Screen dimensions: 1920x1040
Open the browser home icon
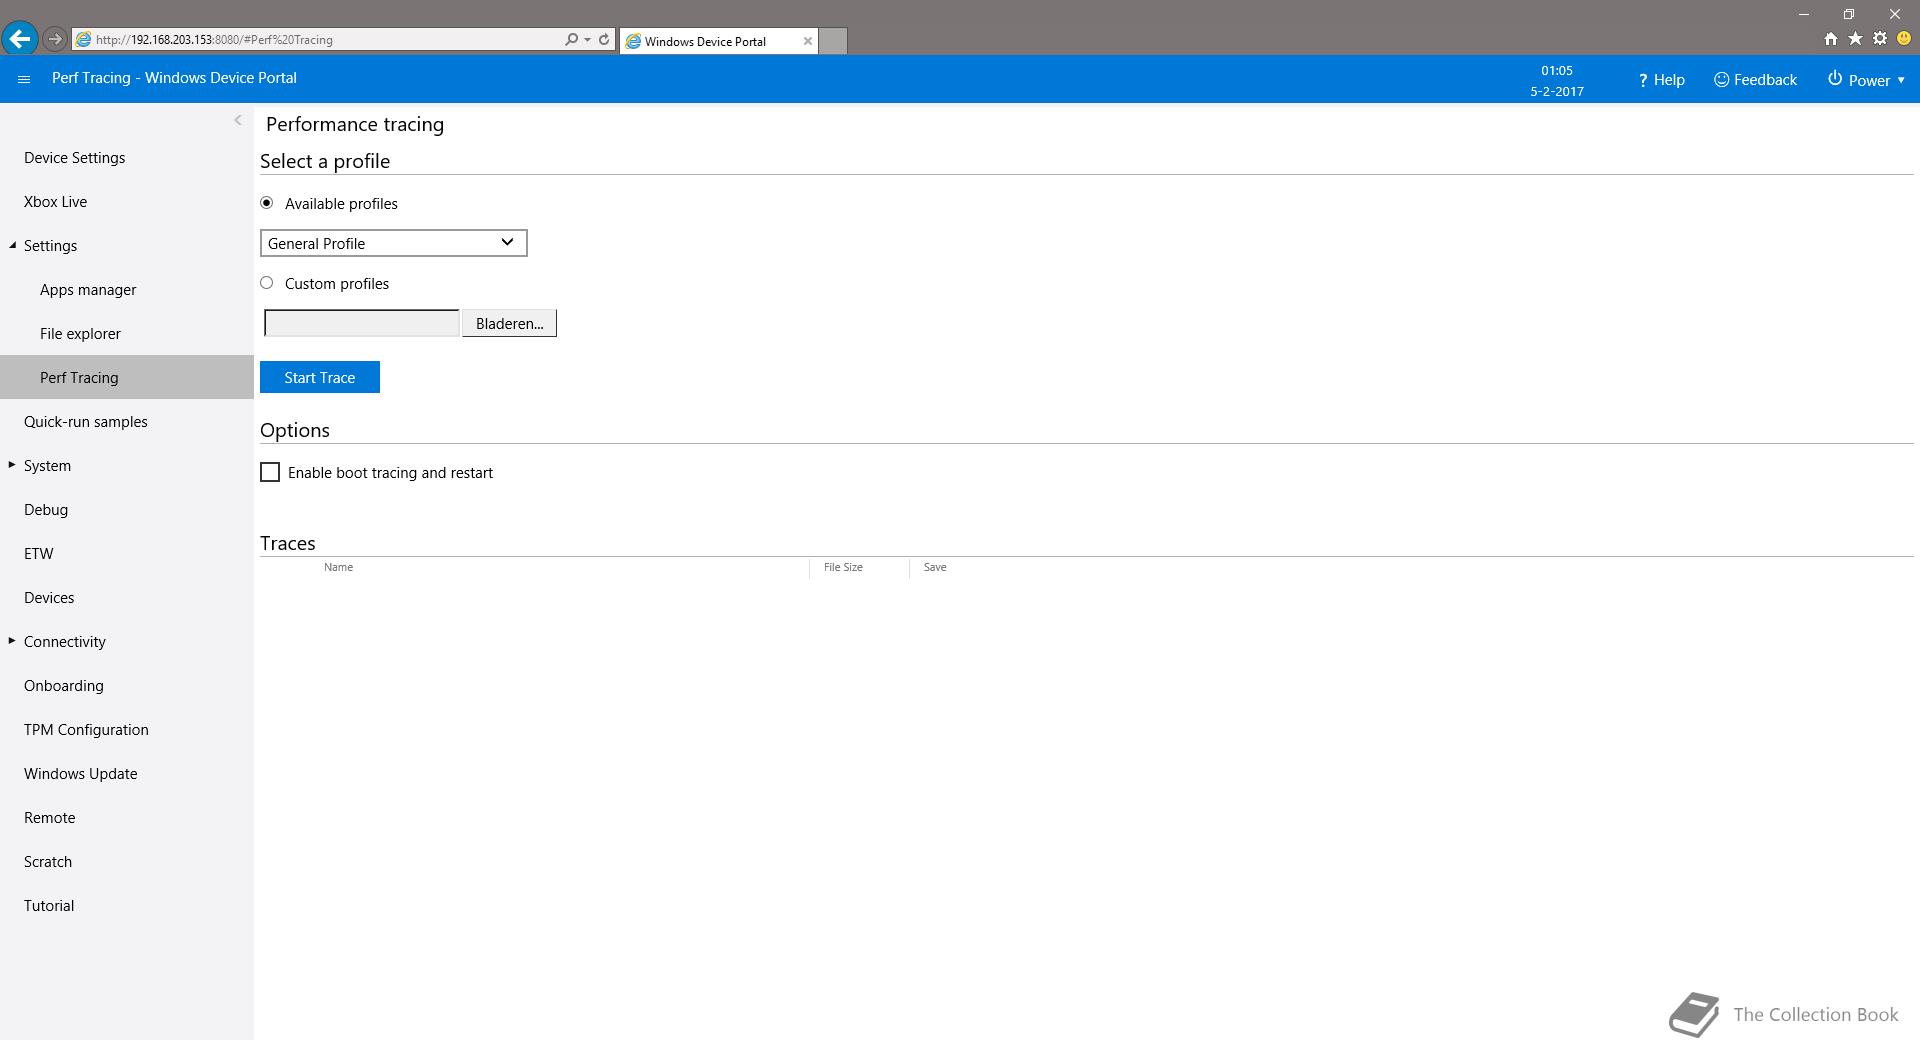pos(1830,39)
